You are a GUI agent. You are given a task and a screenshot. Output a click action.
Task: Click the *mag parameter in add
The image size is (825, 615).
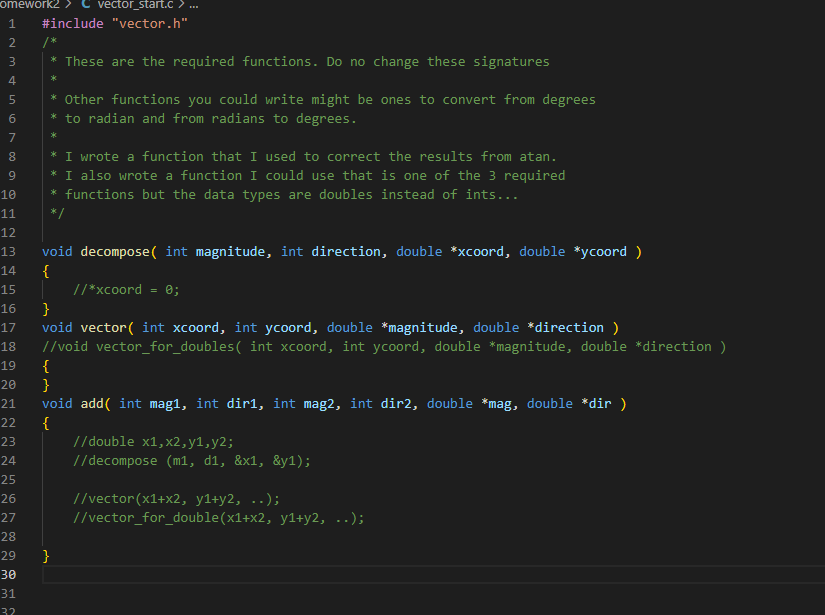(x=496, y=404)
